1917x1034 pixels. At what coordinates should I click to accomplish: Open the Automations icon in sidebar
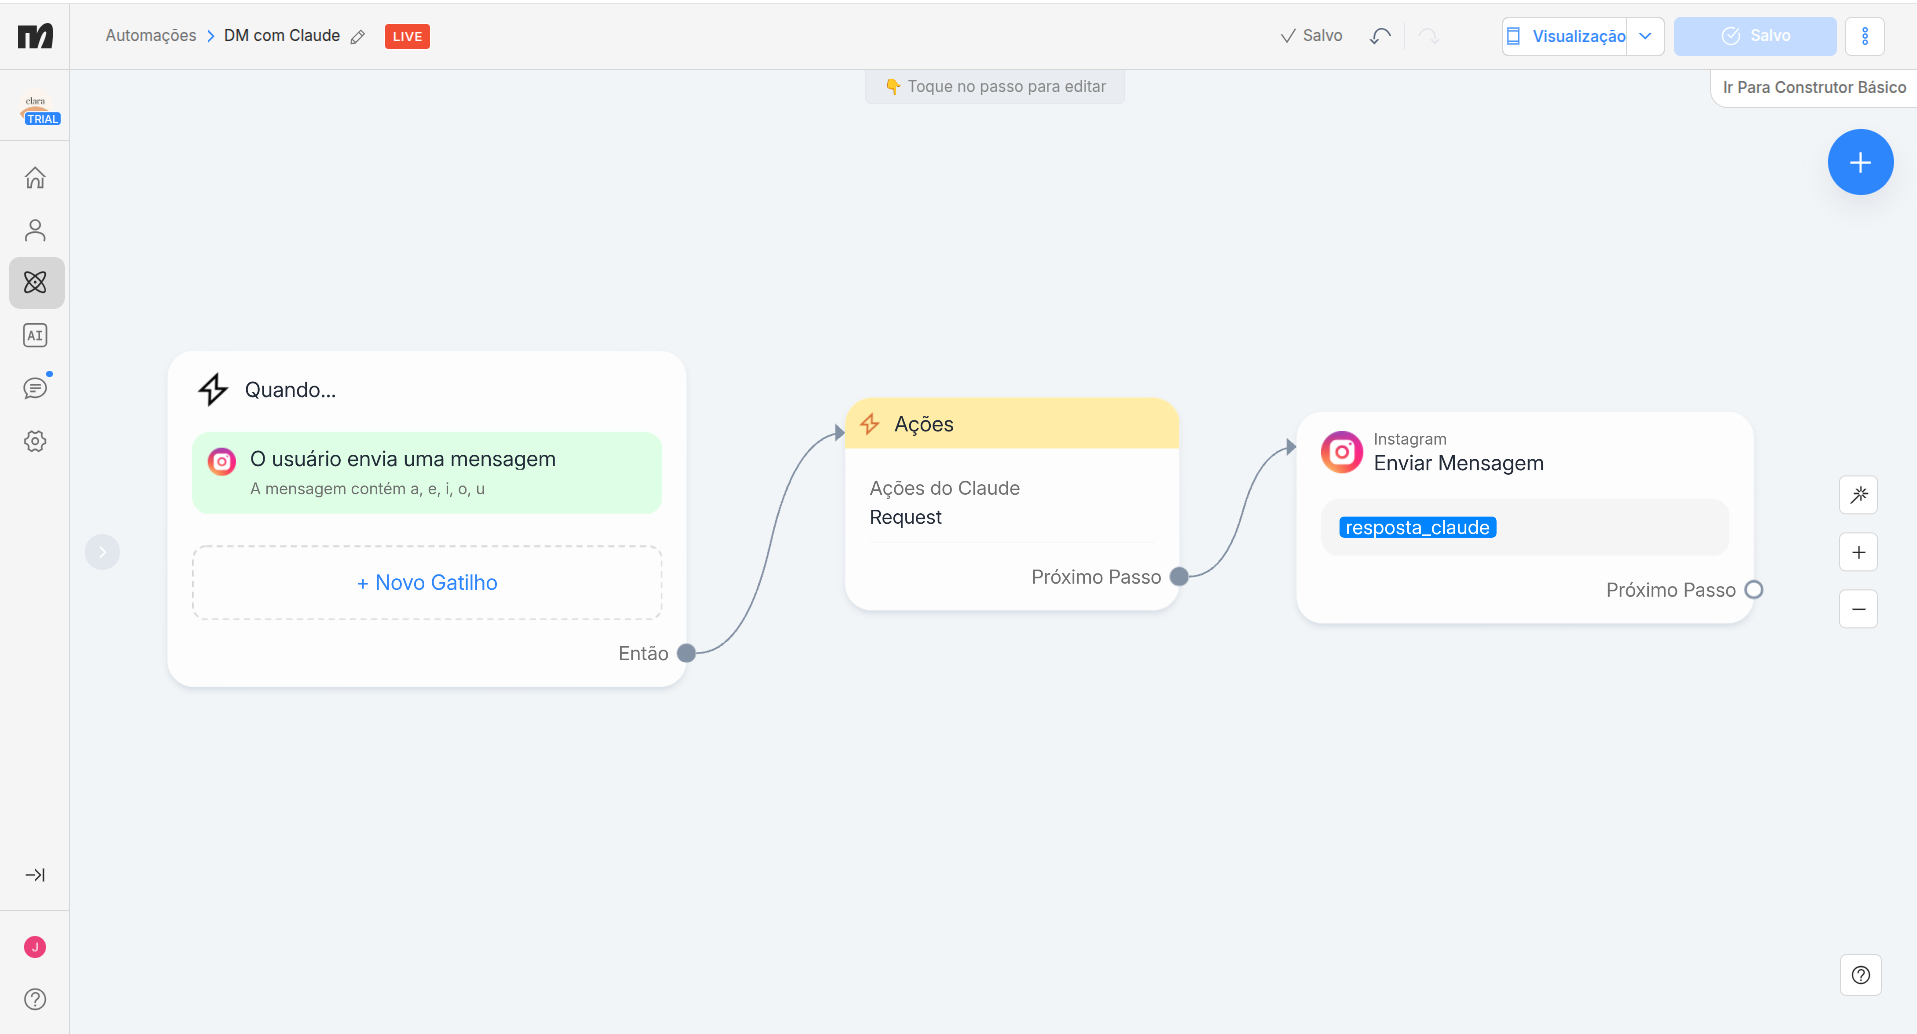[36, 283]
